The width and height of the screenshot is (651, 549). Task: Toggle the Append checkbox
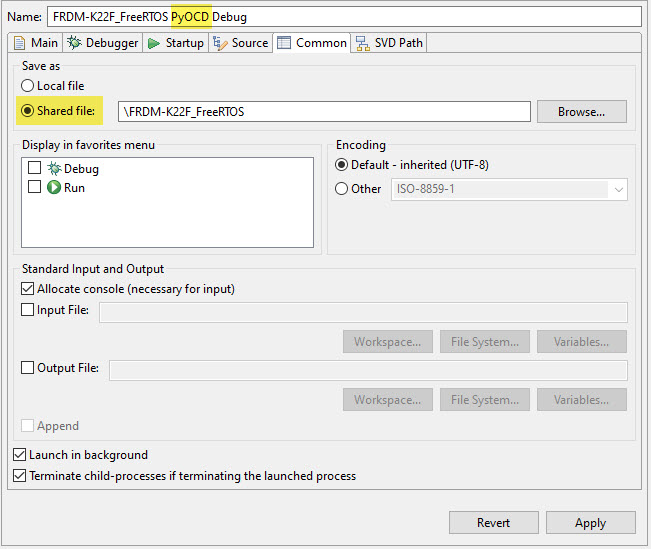click(x=27, y=426)
